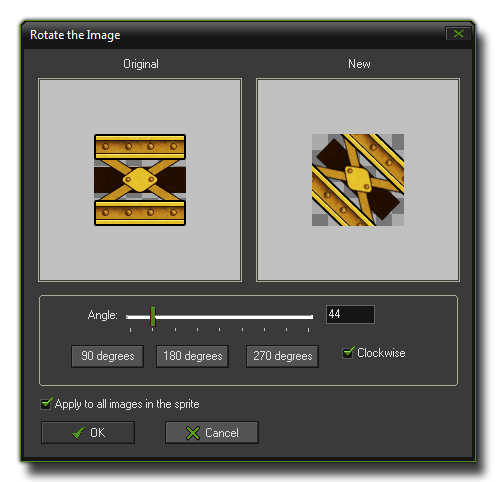The height and width of the screenshot is (482, 496).
Task: Click the middle of the Angle slider track
Action: point(220,317)
